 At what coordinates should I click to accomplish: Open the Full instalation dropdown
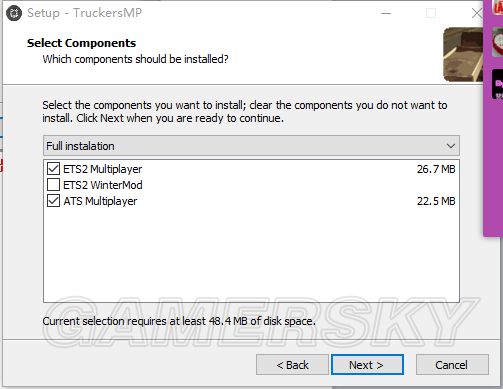pyautogui.click(x=251, y=146)
